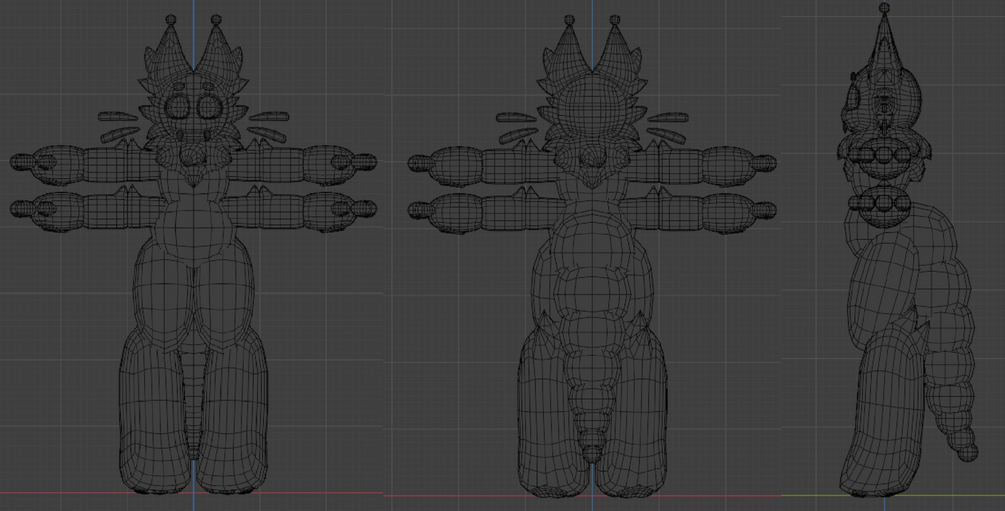Select the front-view character's left eye mesh

[x=177, y=106]
